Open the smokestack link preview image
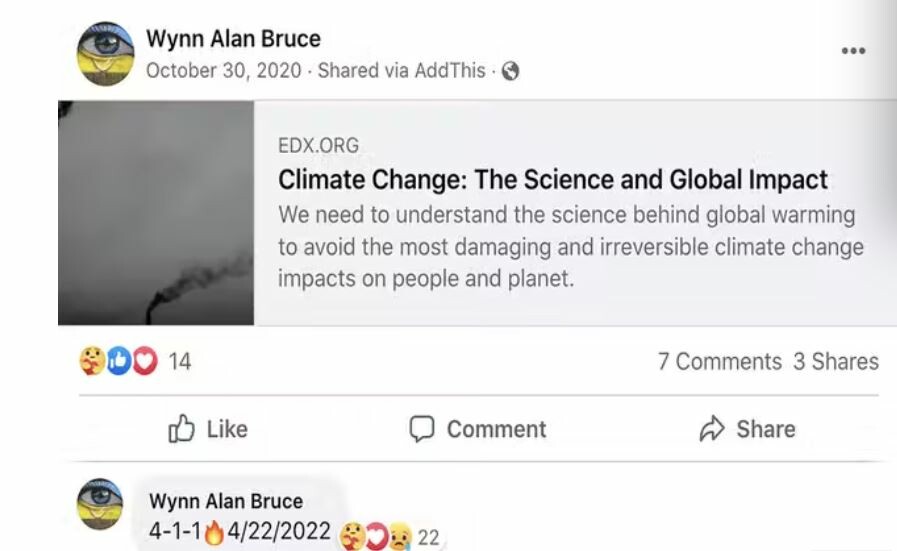This screenshot has height=551, width=897. [x=156, y=213]
